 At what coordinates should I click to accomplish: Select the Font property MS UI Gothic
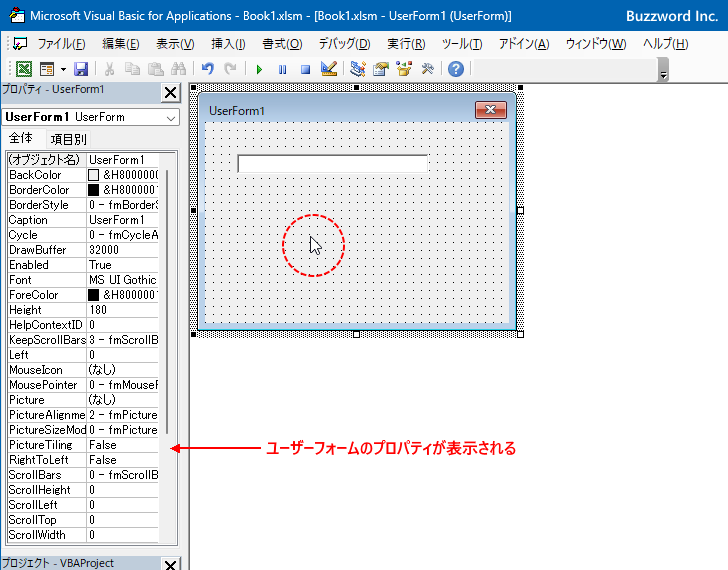click(x=123, y=280)
